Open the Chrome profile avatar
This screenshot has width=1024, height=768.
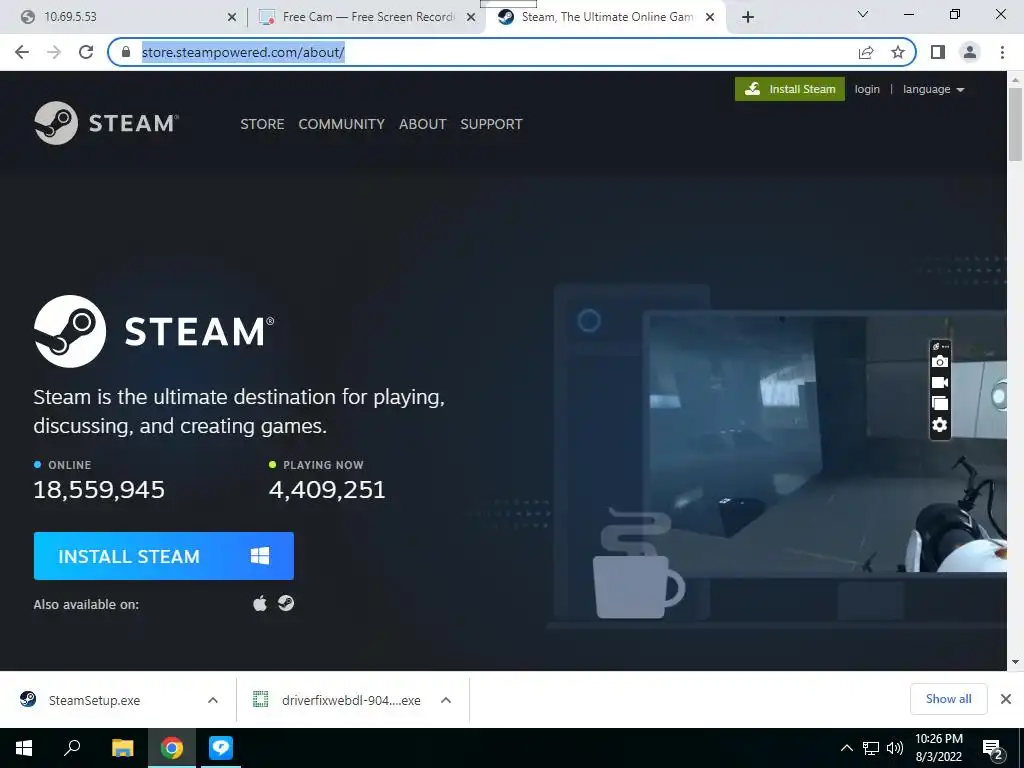970,52
